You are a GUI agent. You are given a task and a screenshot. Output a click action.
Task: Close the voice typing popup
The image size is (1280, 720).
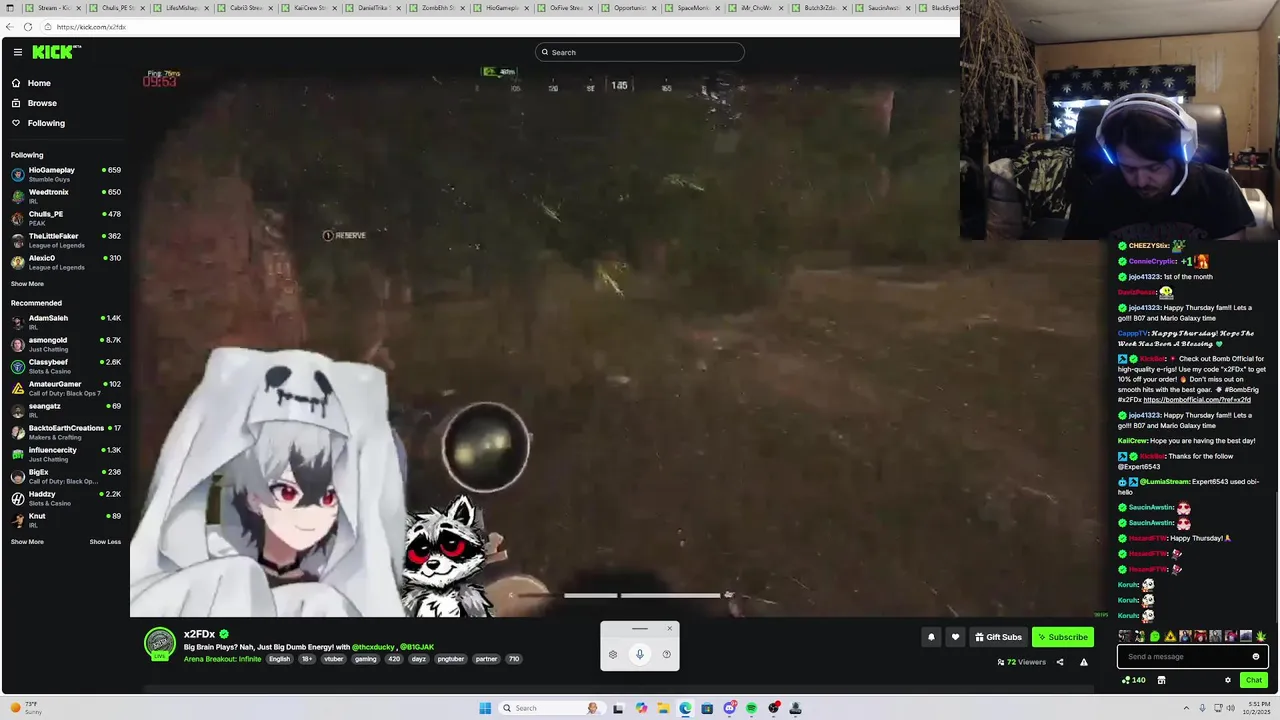670,629
